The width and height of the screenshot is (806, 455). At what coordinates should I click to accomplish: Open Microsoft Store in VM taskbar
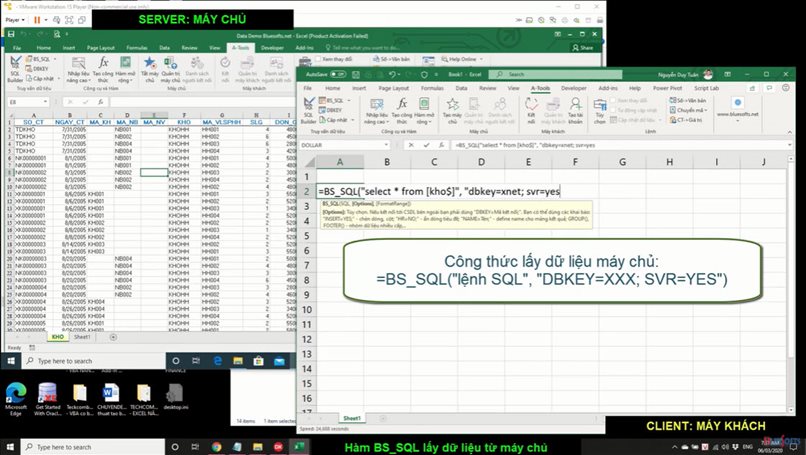(259, 361)
